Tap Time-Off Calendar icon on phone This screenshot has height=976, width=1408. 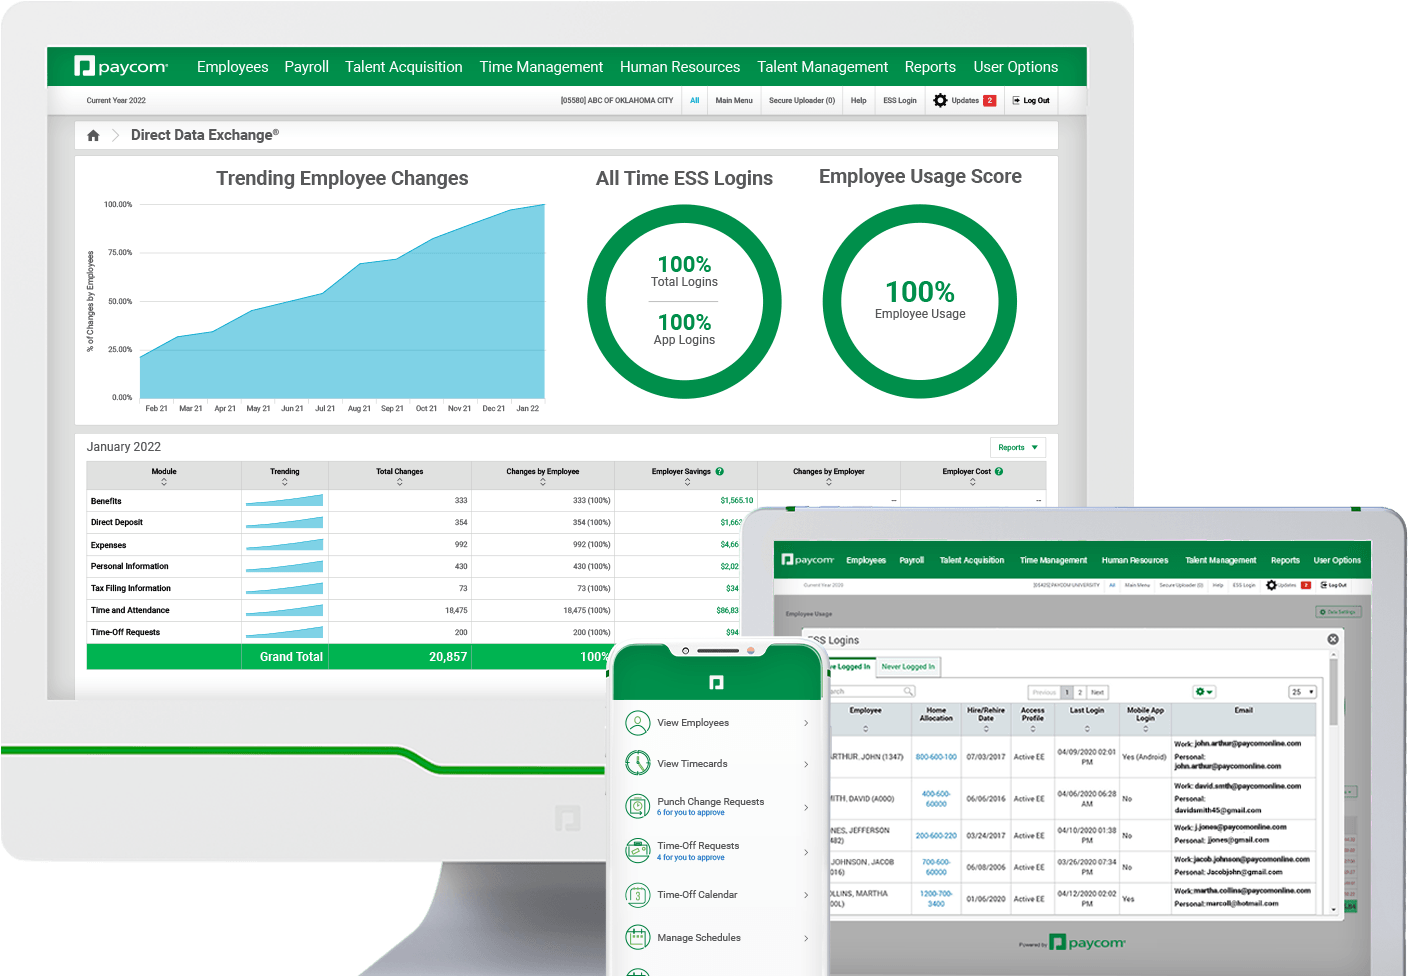[638, 895]
